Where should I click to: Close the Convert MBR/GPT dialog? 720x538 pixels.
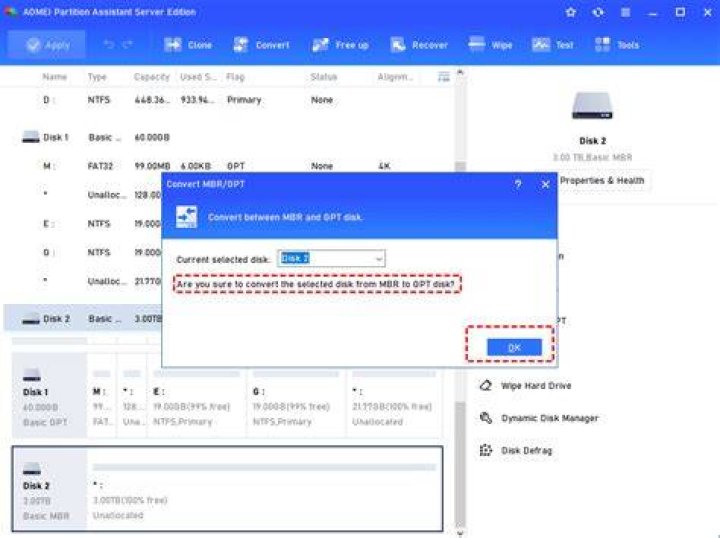pyautogui.click(x=545, y=184)
